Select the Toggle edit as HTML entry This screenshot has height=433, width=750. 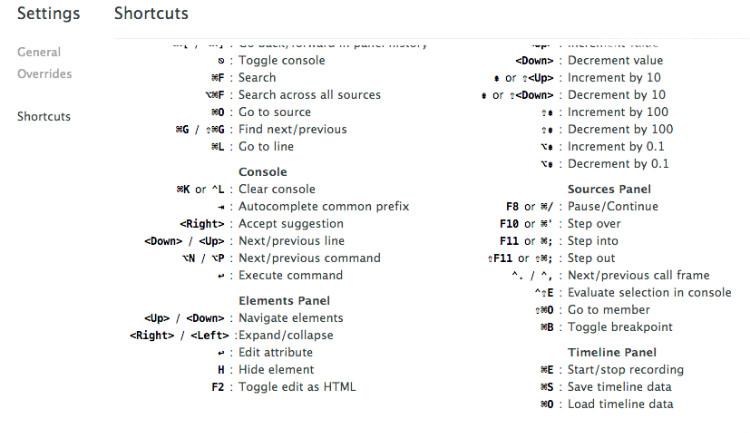pos(296,387)
